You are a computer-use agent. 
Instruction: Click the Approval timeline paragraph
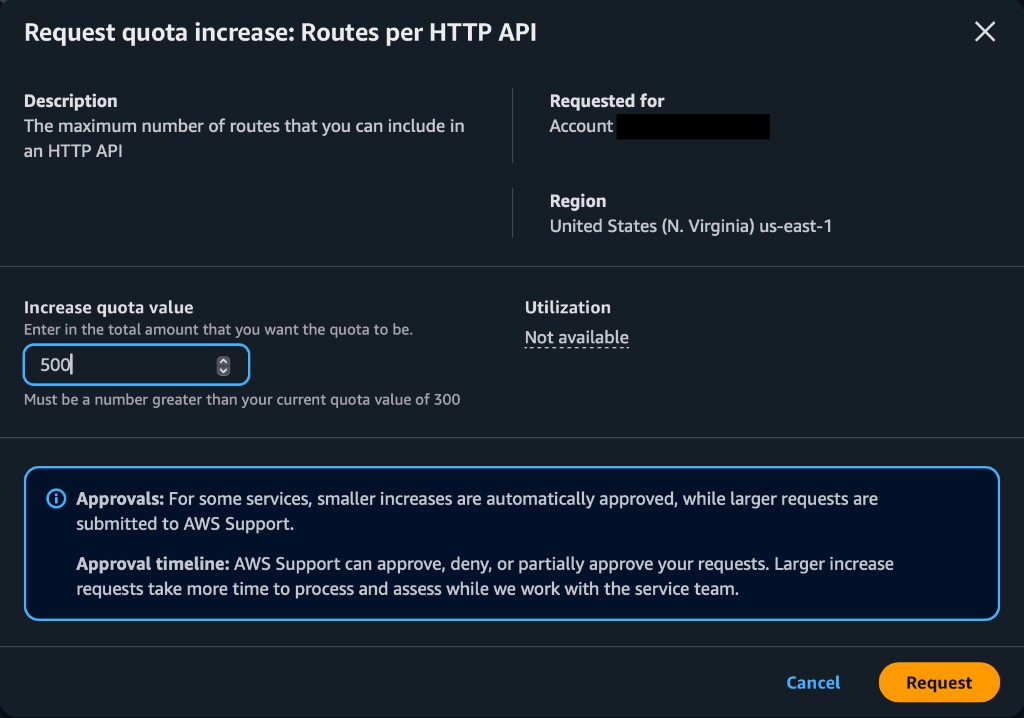485,576
